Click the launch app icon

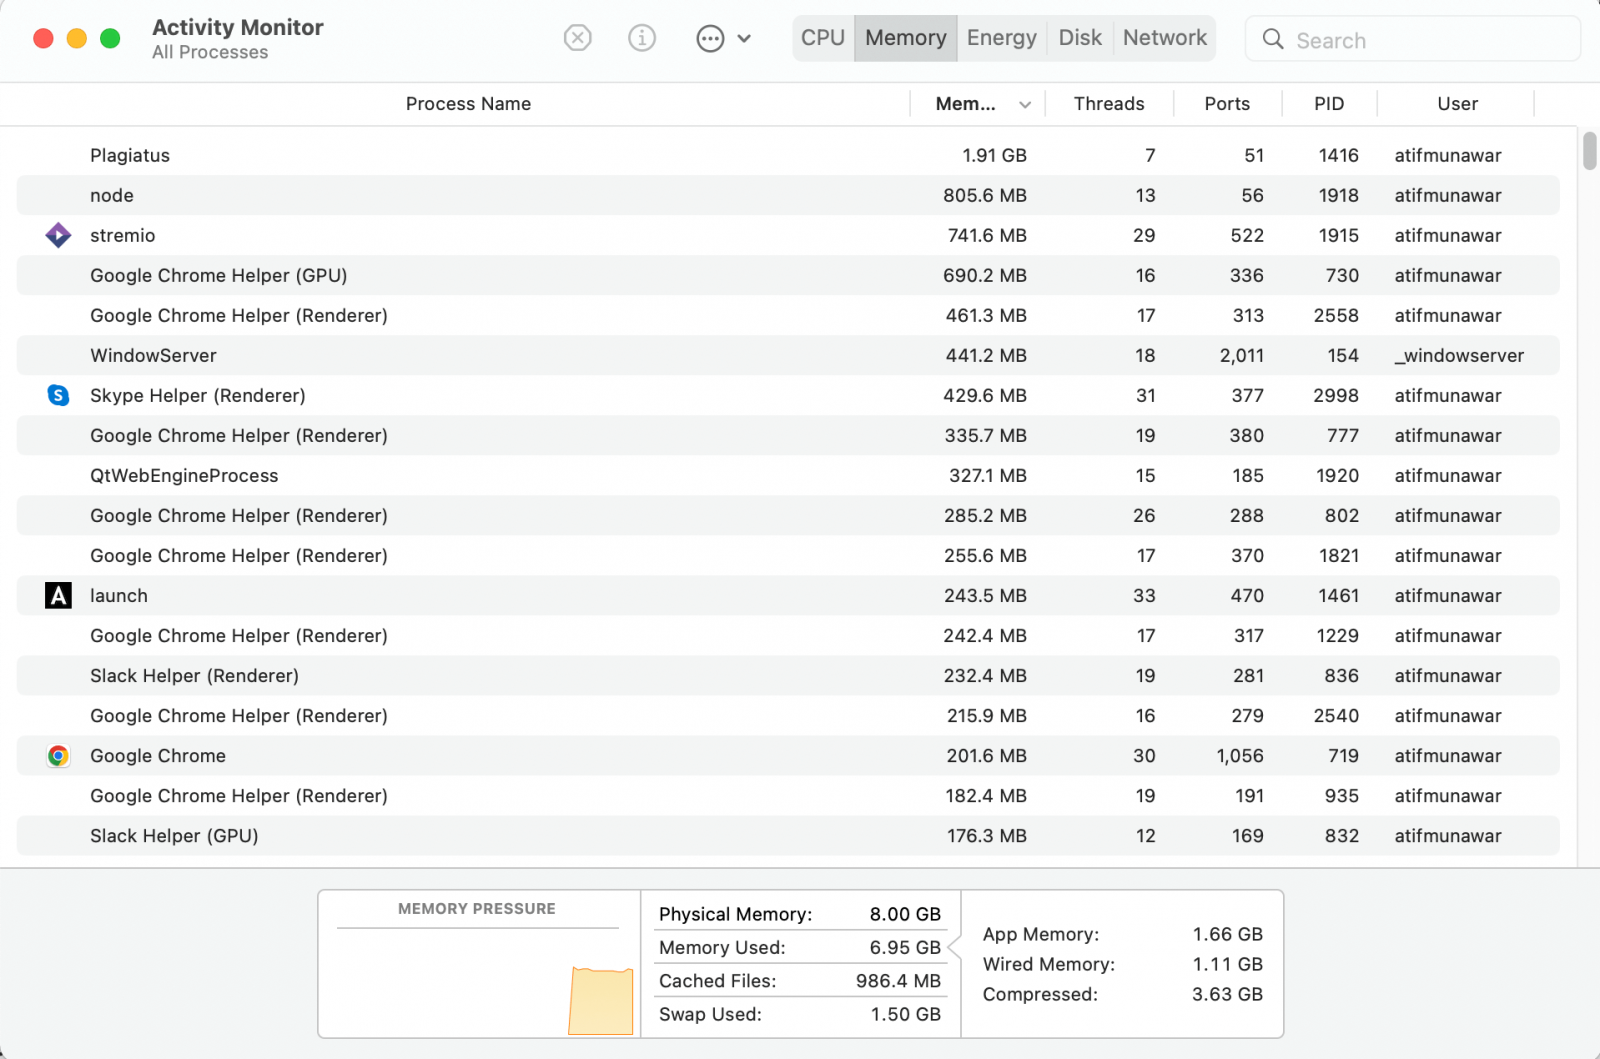(58, 595)
